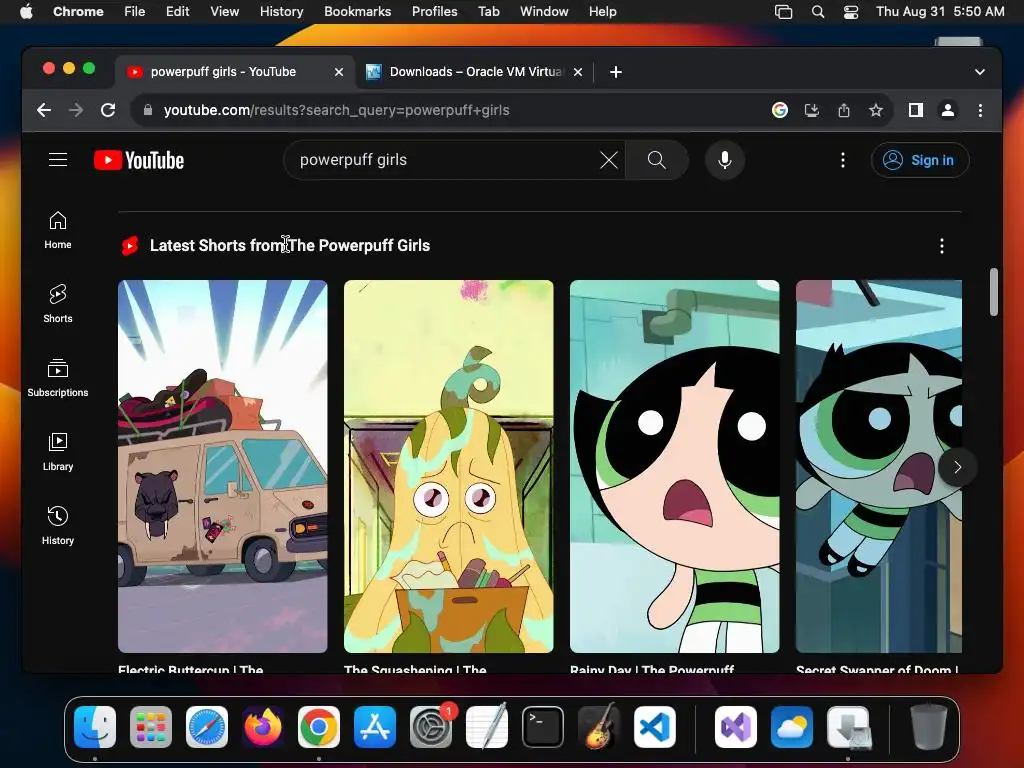Show next Shorts with right arrow
The image size is (1024, 768).
[x=957, y=467]
